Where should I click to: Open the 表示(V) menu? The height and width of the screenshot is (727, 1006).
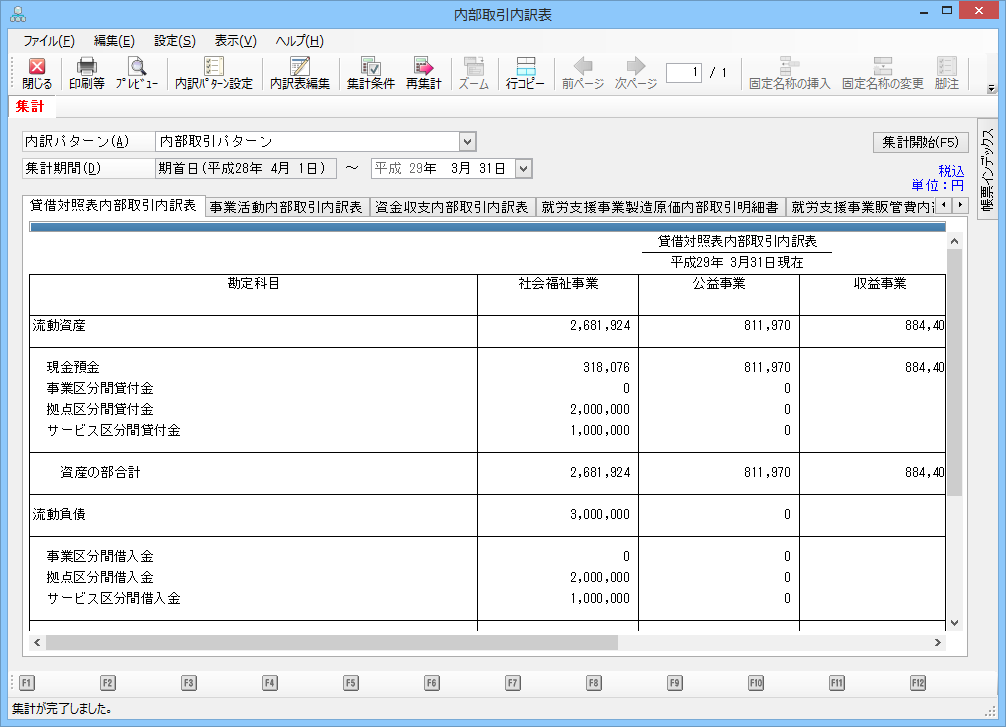pos(235,41)
